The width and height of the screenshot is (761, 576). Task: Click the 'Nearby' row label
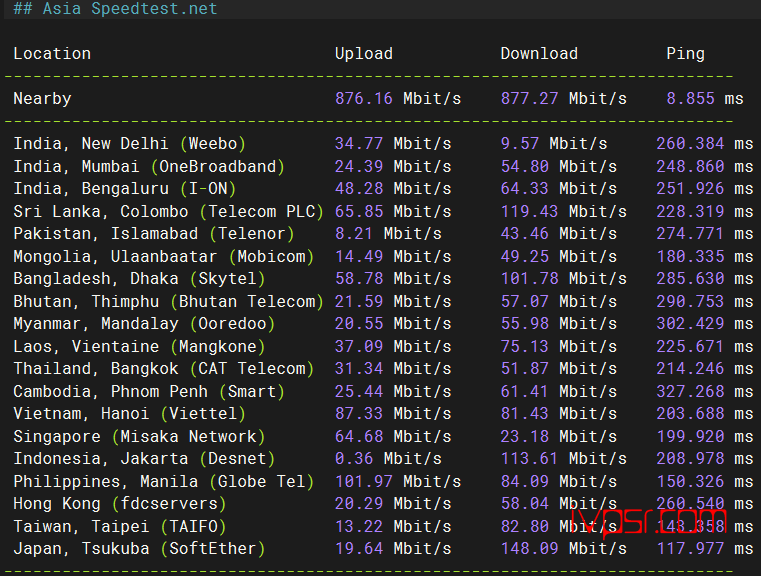coord(42,99)
